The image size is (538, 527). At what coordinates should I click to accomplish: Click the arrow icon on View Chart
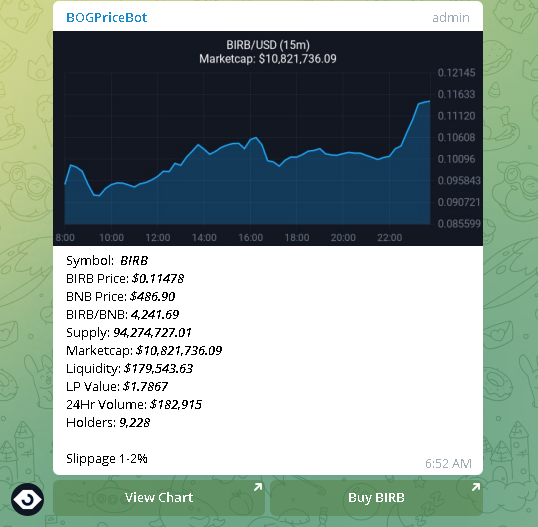(258, 487)
